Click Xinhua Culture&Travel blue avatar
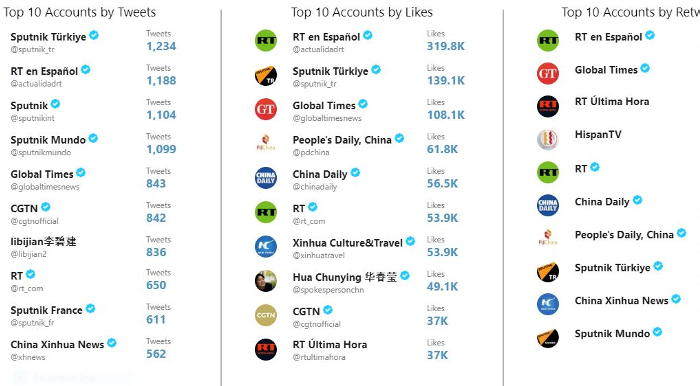This screenshot has height=386, width=700. pyautogui.click(x=266, y=247)
